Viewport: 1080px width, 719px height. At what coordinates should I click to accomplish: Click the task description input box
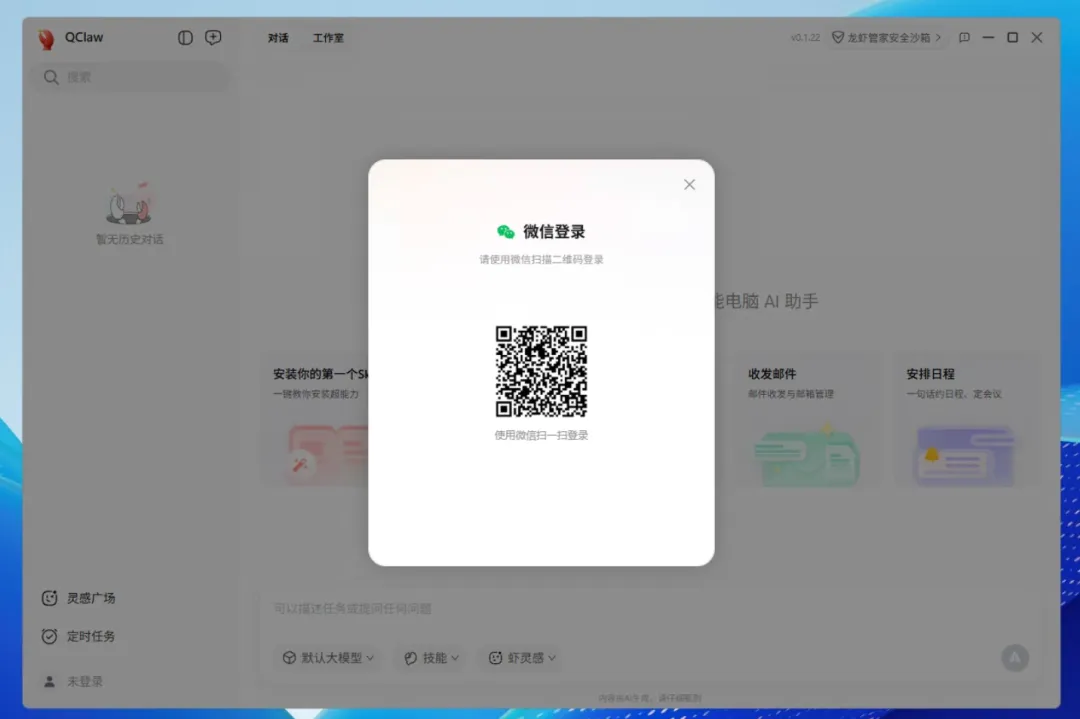(649, 609)
